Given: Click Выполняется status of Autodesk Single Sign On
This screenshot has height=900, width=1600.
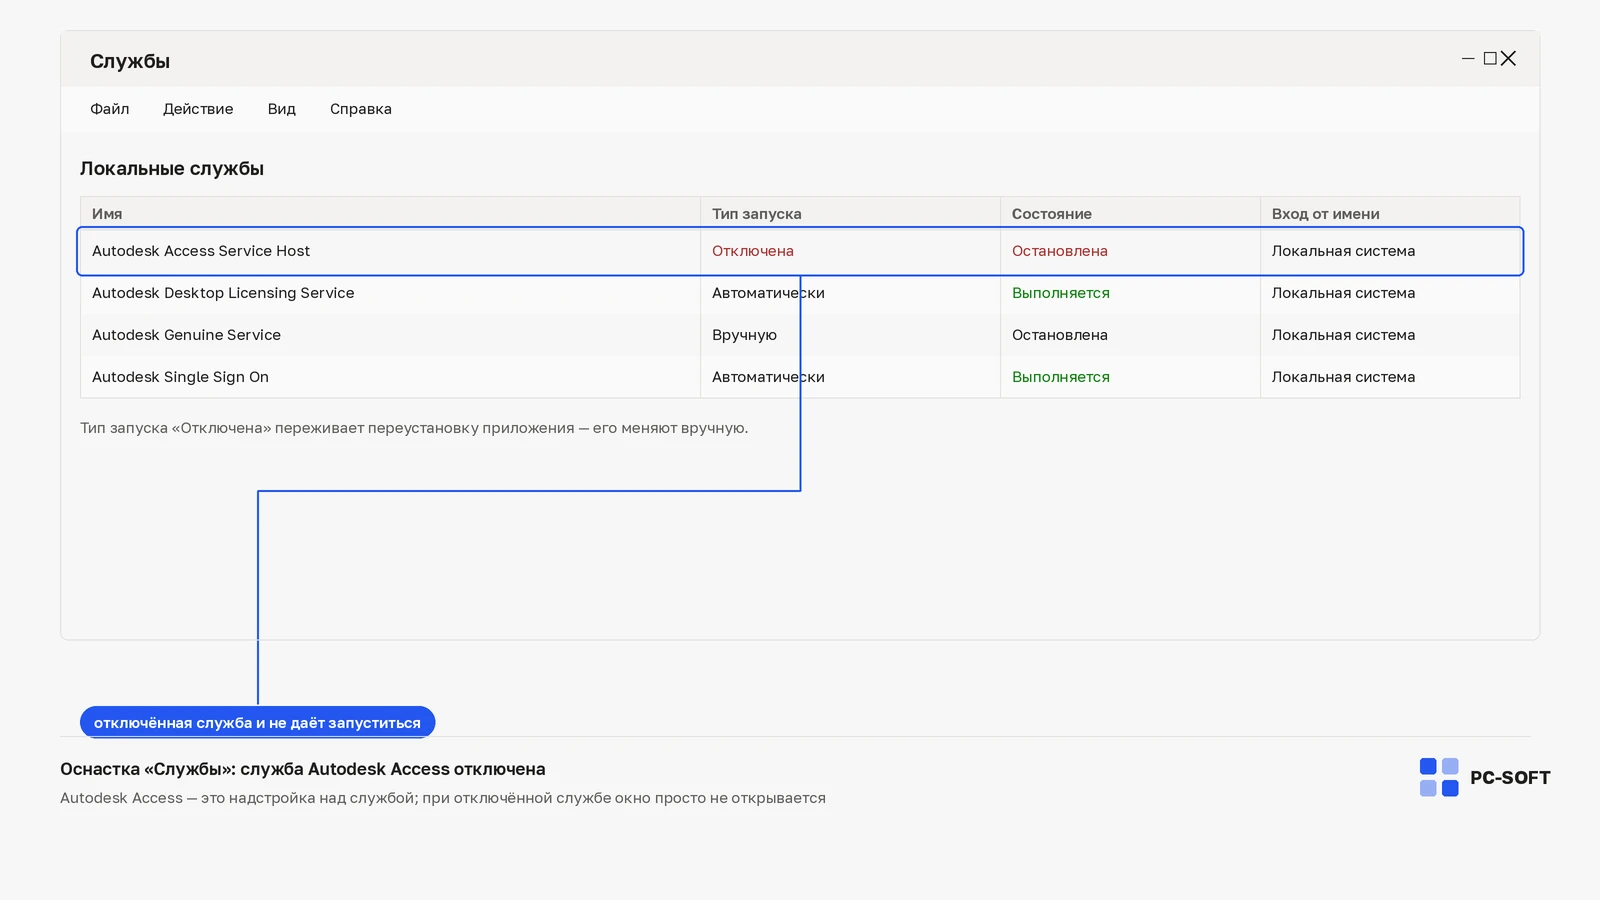Looking at the screenshot, I should tap(1060, 377).
